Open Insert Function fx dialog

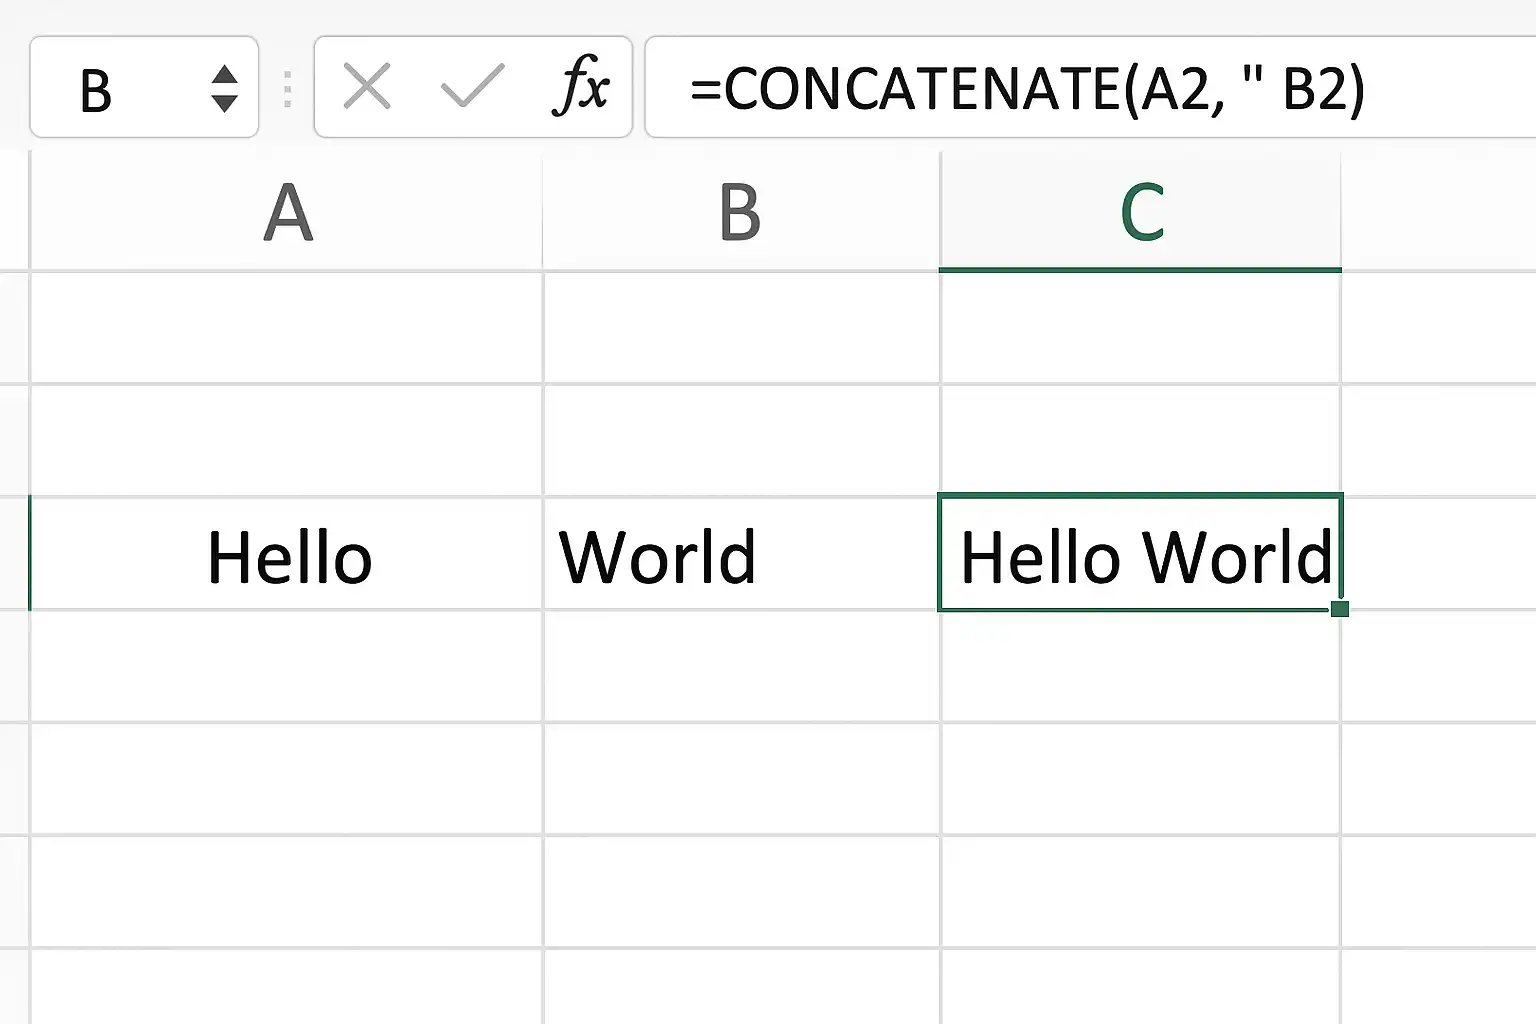point(581,87)
